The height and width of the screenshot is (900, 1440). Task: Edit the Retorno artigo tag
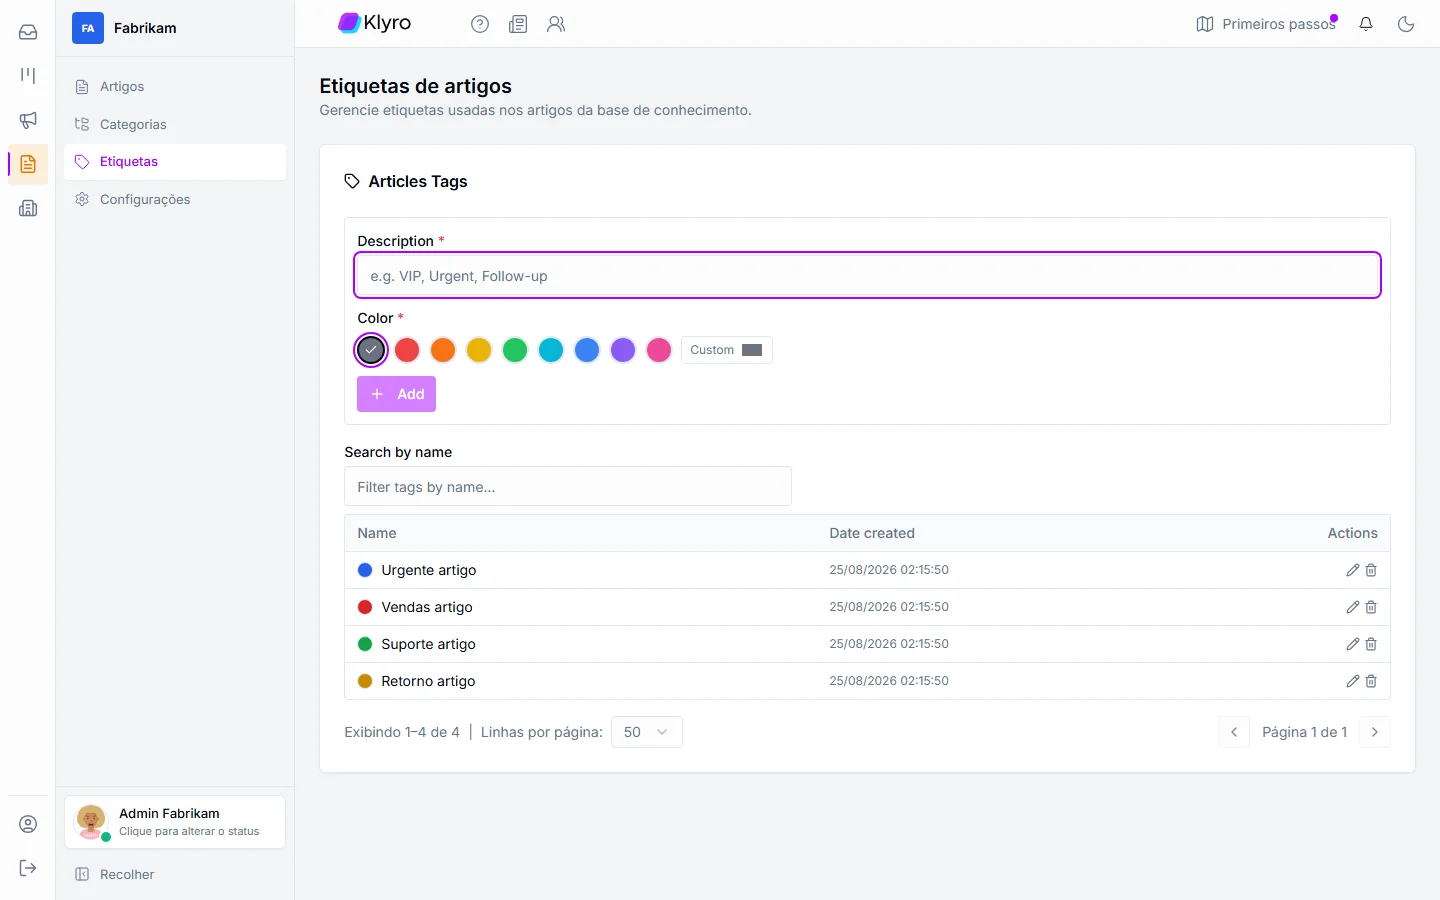coord(1353,681)
